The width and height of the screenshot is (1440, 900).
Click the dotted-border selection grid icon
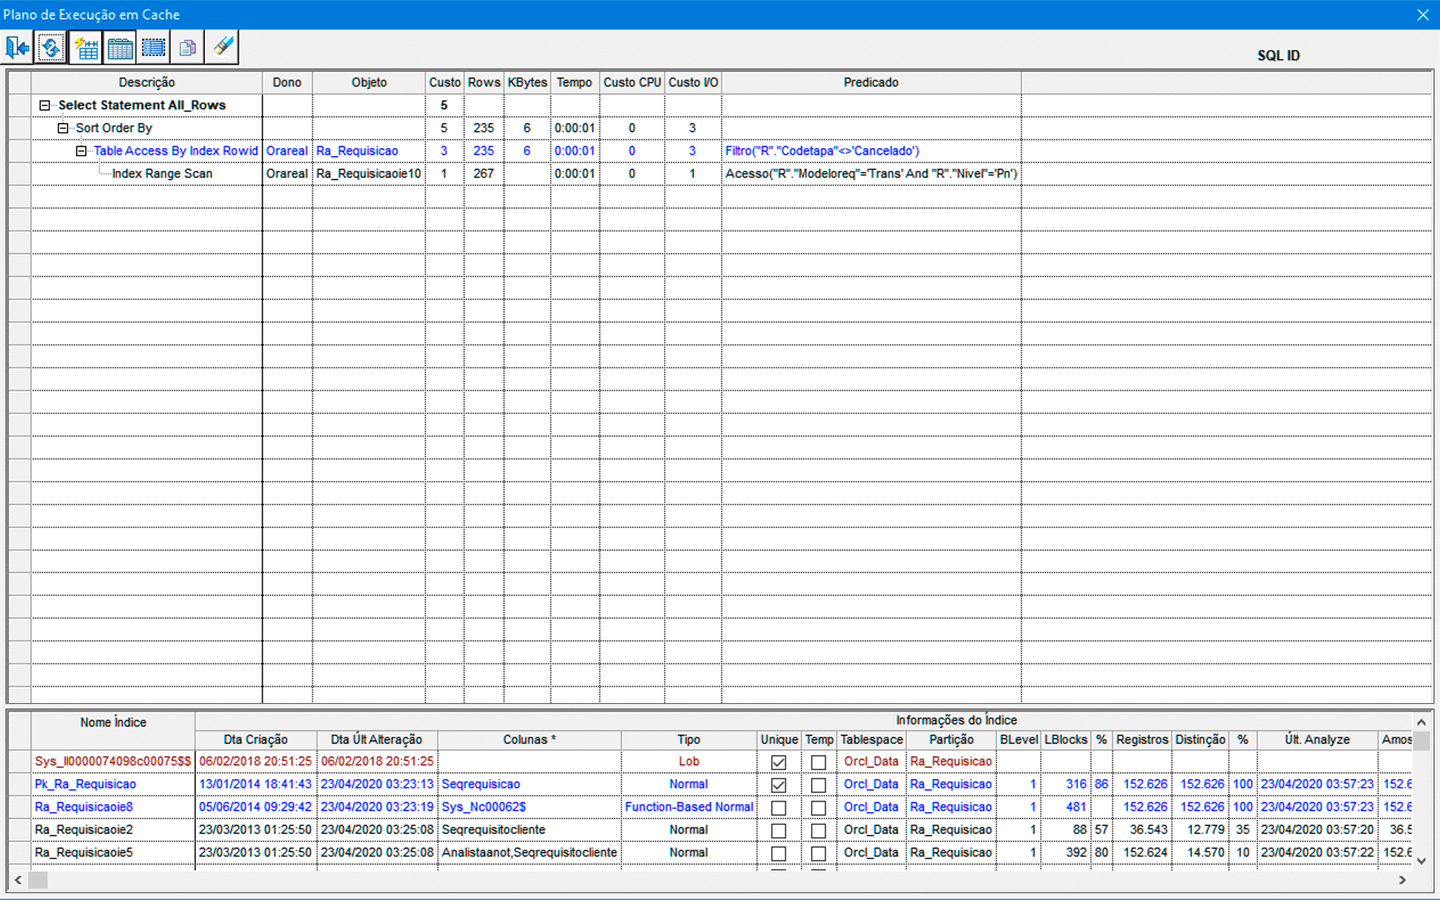[154, 47]
